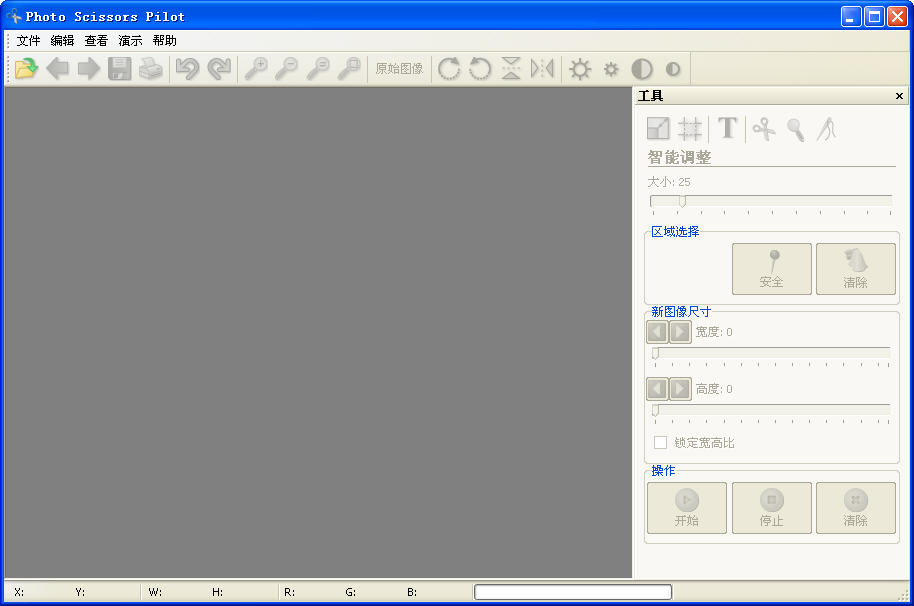Close the 工具 panel
This screenshot has height=606, width=914.
[x=899, y=96]
